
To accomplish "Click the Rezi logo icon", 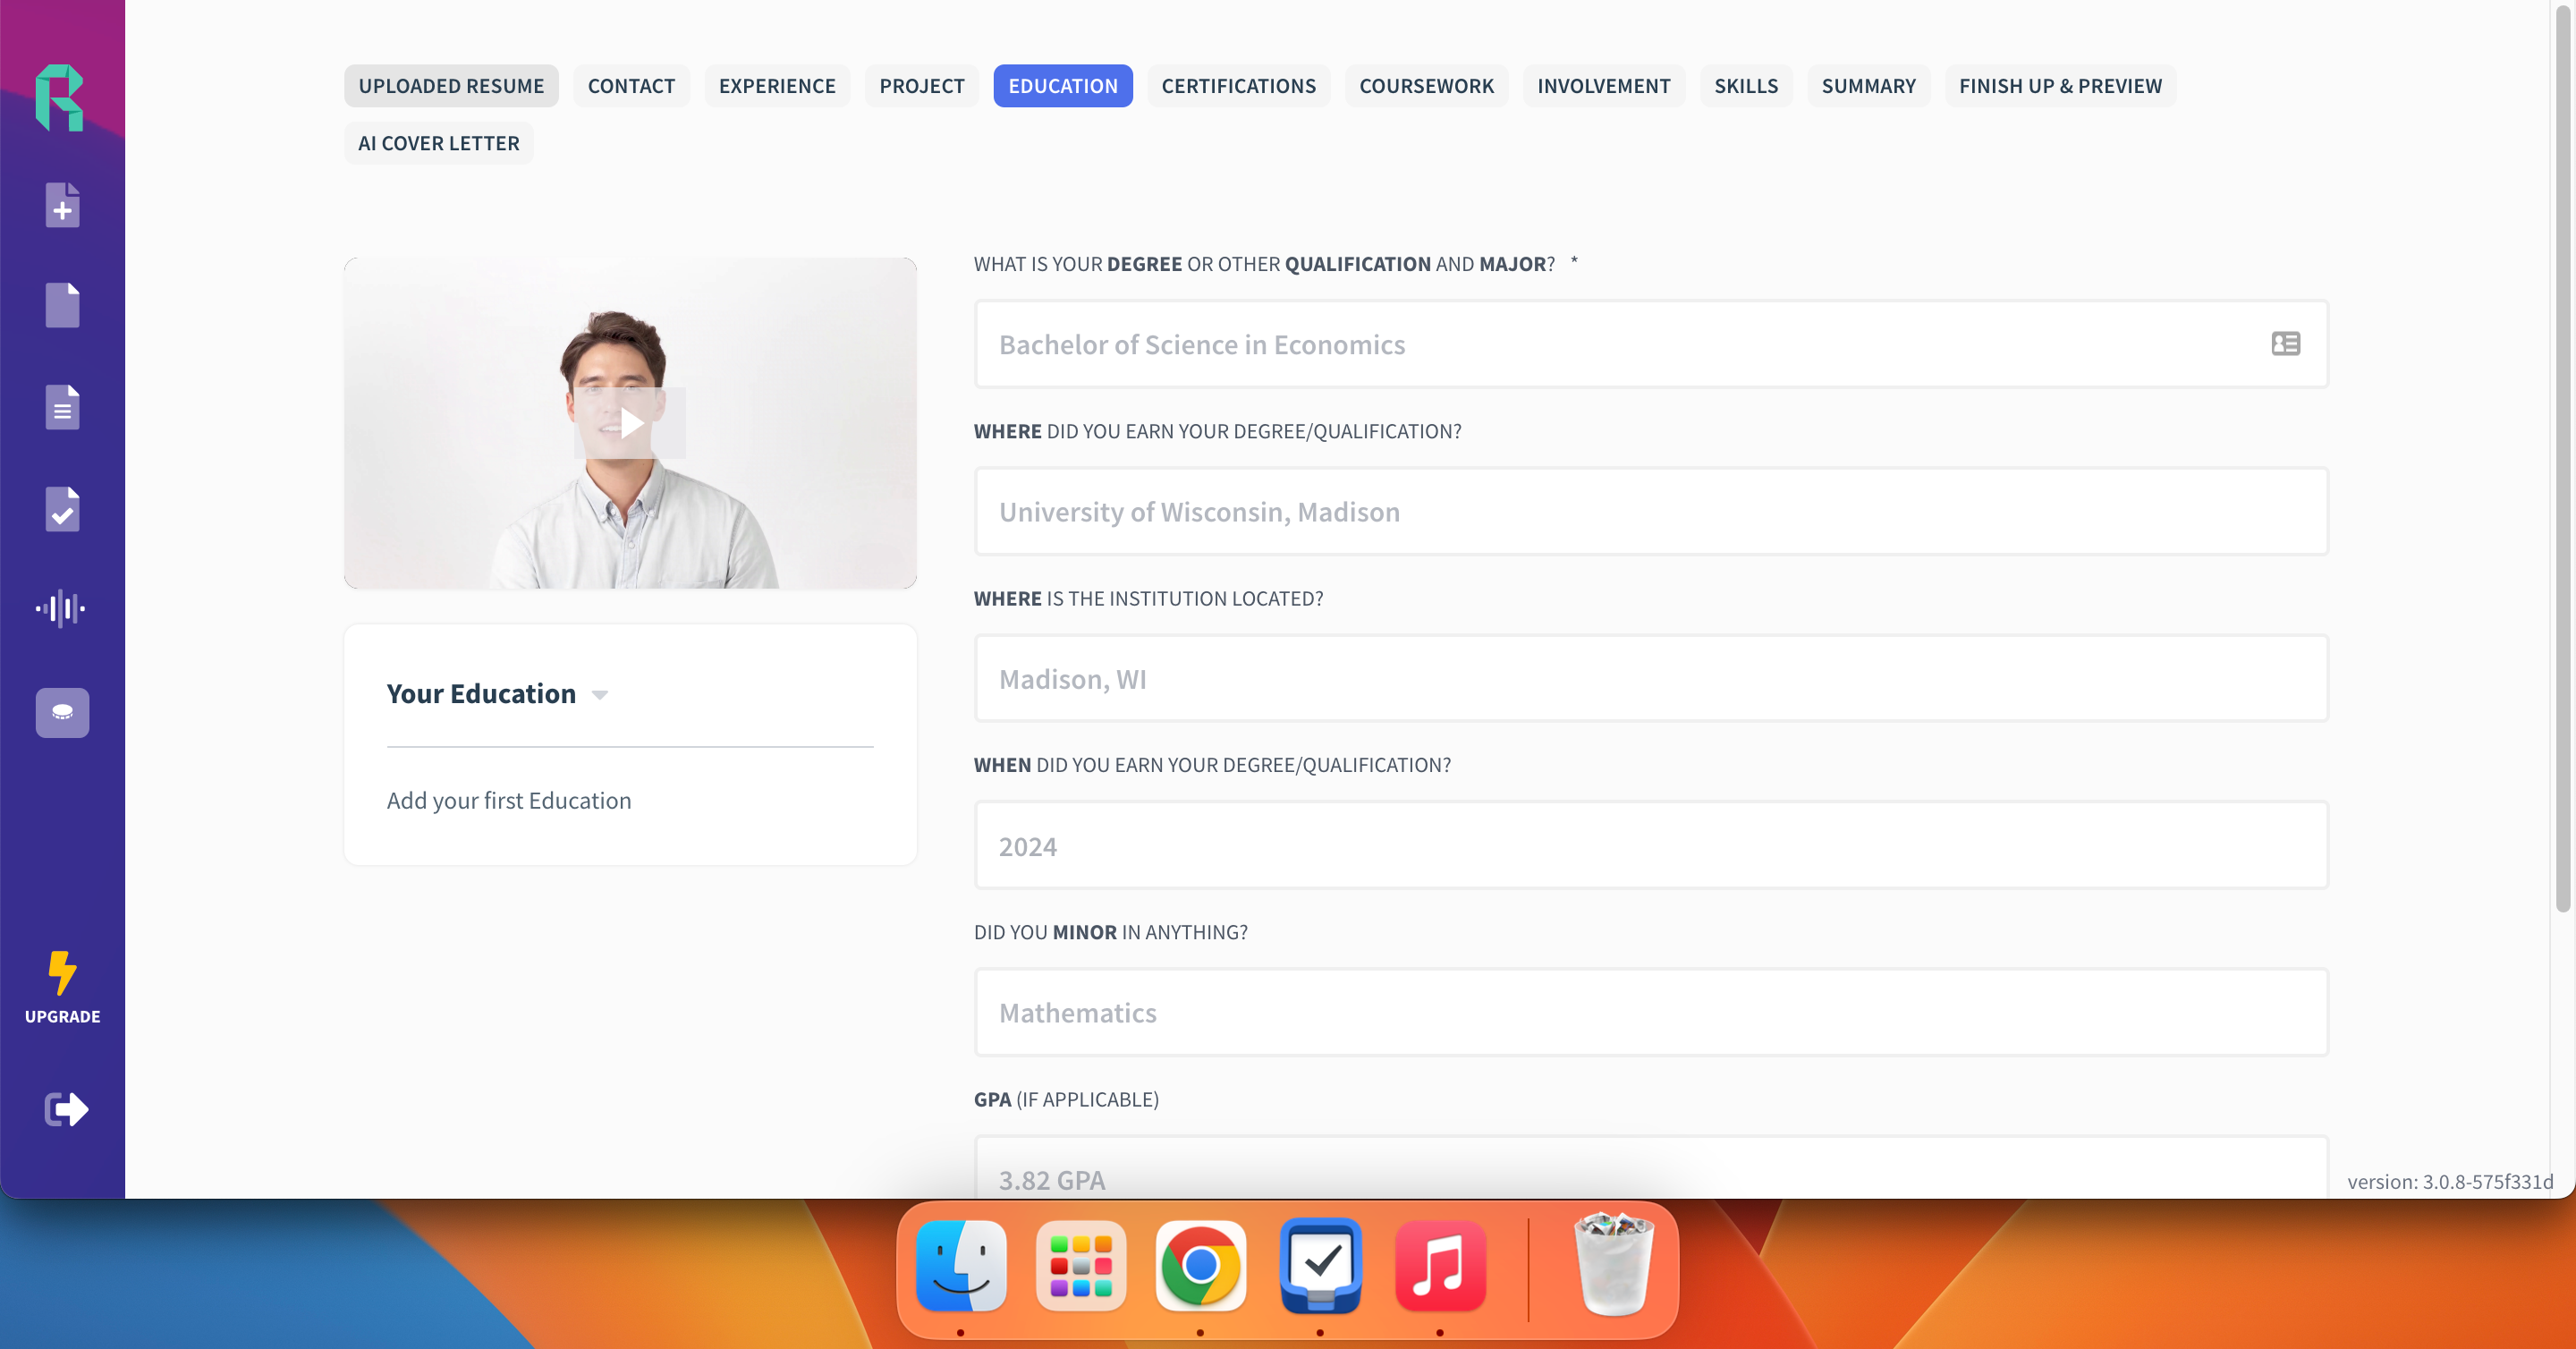I will [60, 97].
